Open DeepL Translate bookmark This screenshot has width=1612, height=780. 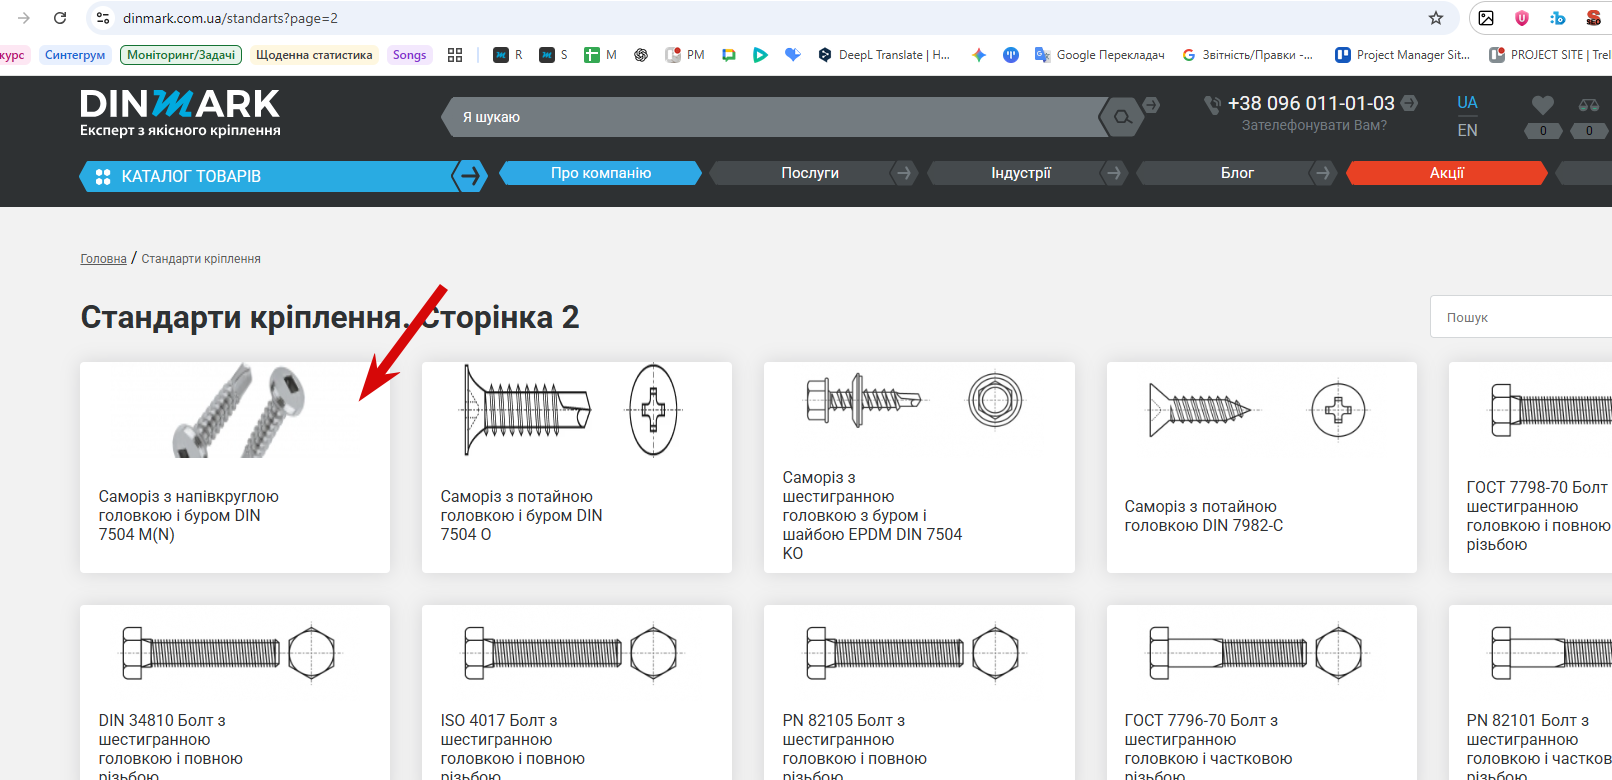pos(884,55)
